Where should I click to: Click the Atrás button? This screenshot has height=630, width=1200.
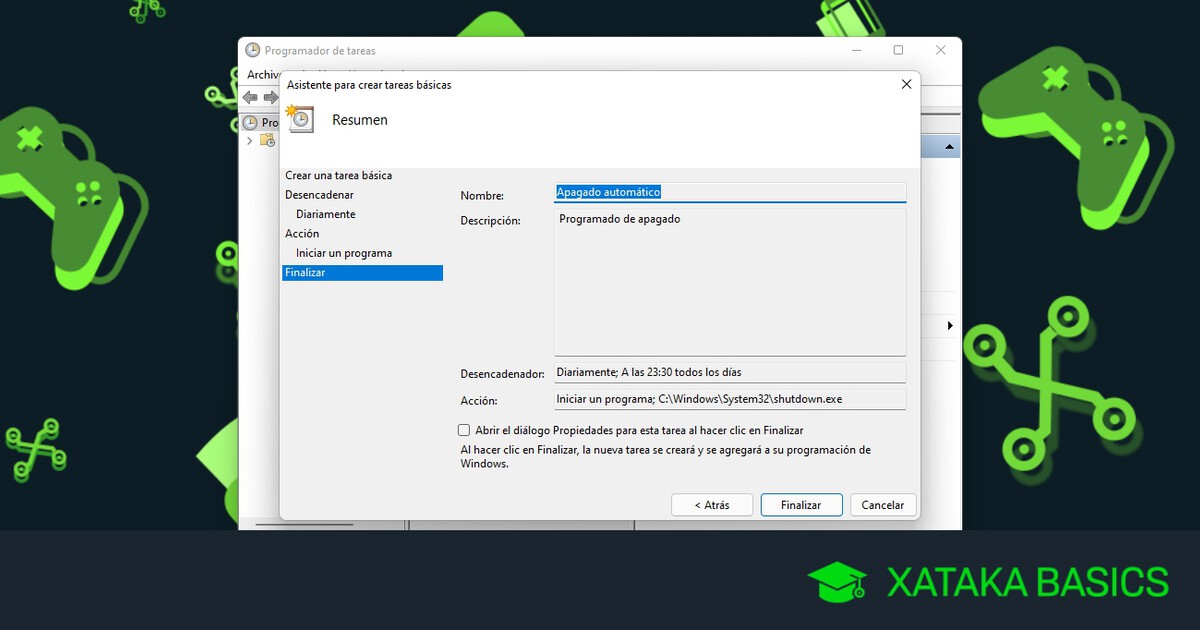click(711, 505)
